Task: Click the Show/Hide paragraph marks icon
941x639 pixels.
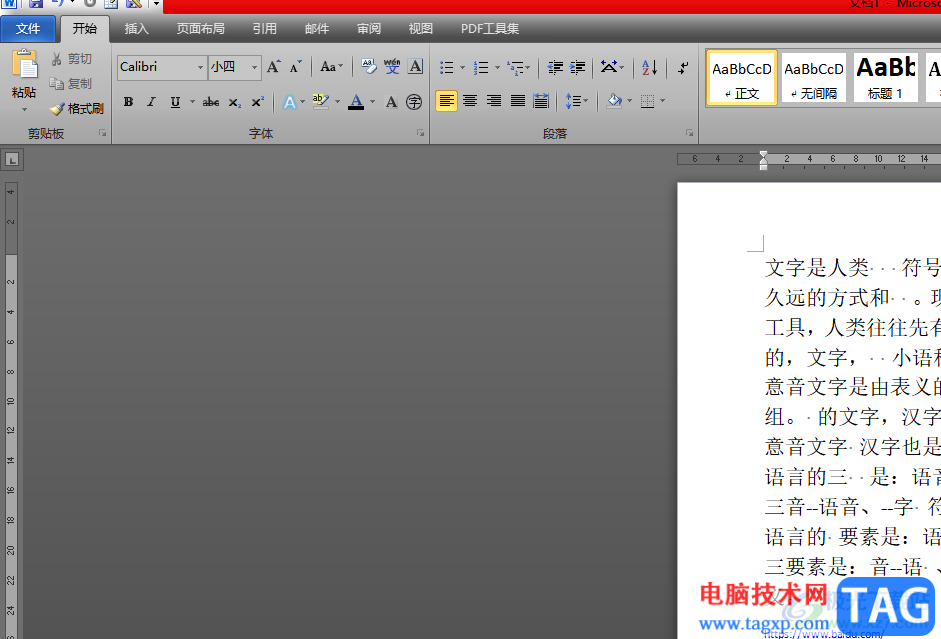Action: coord(683,67)
